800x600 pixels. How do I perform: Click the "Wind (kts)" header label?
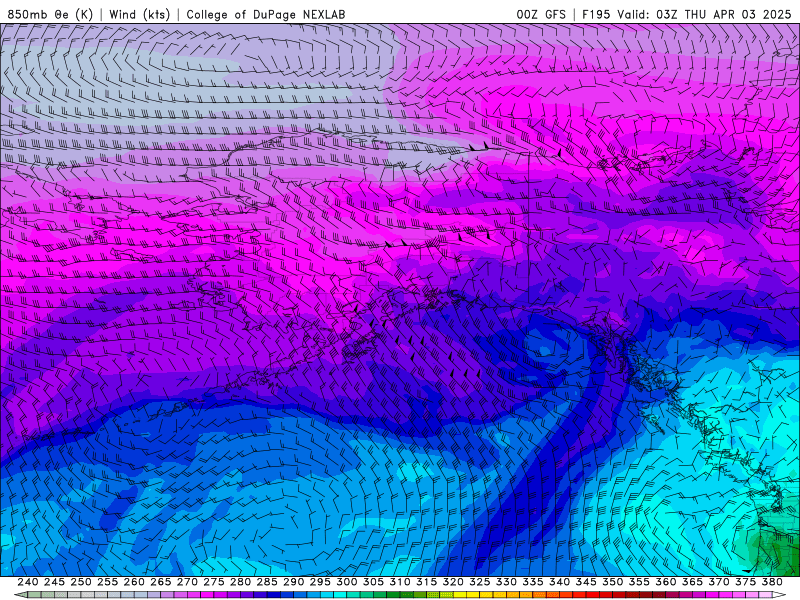click(139, 14)
